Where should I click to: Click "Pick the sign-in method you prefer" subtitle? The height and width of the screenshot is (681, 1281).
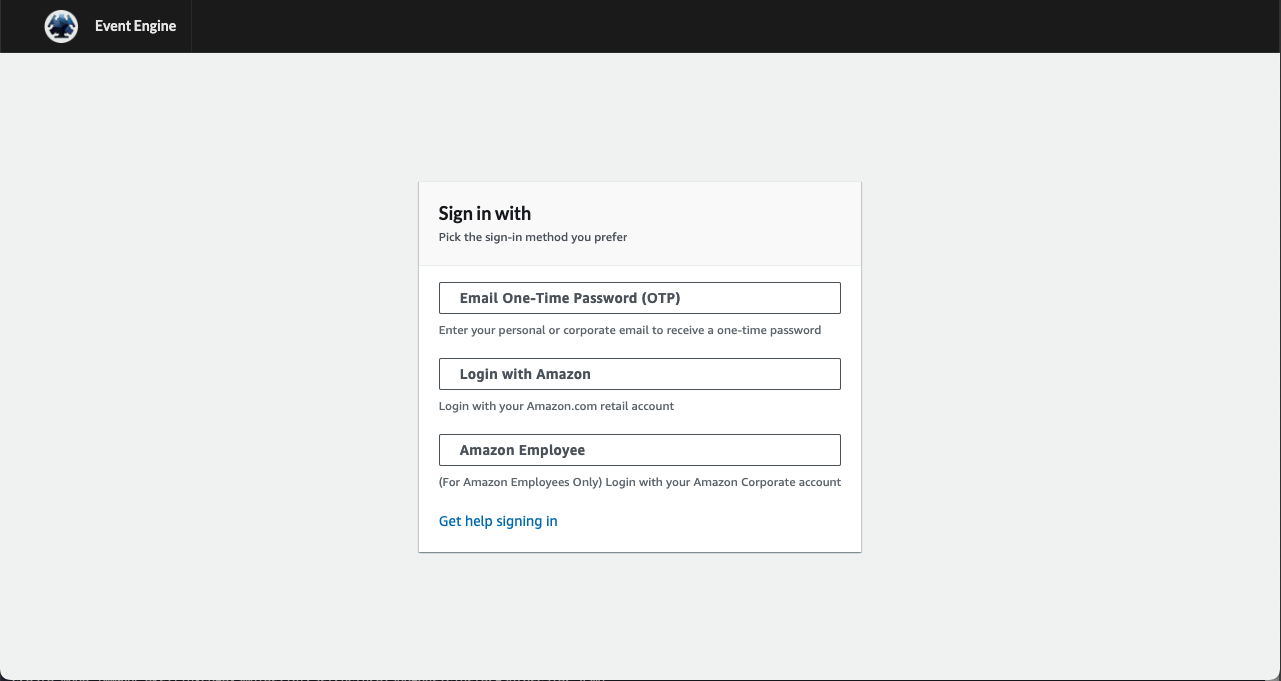pyautogui.click(x=533, y=237)
